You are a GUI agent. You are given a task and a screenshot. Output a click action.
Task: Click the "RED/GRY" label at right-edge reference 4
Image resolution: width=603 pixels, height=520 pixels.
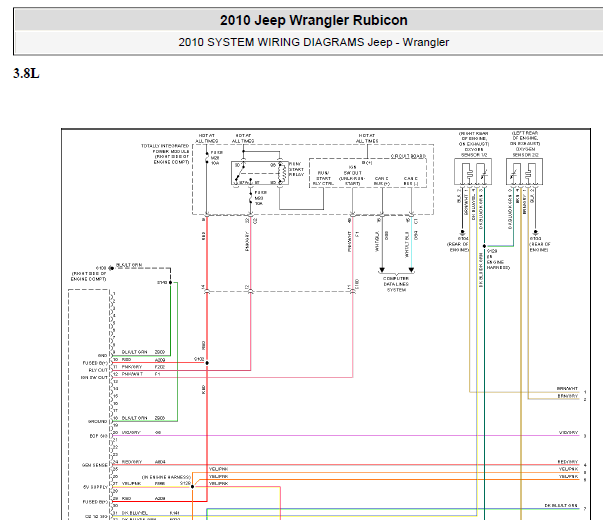click(x=568, y=462)
